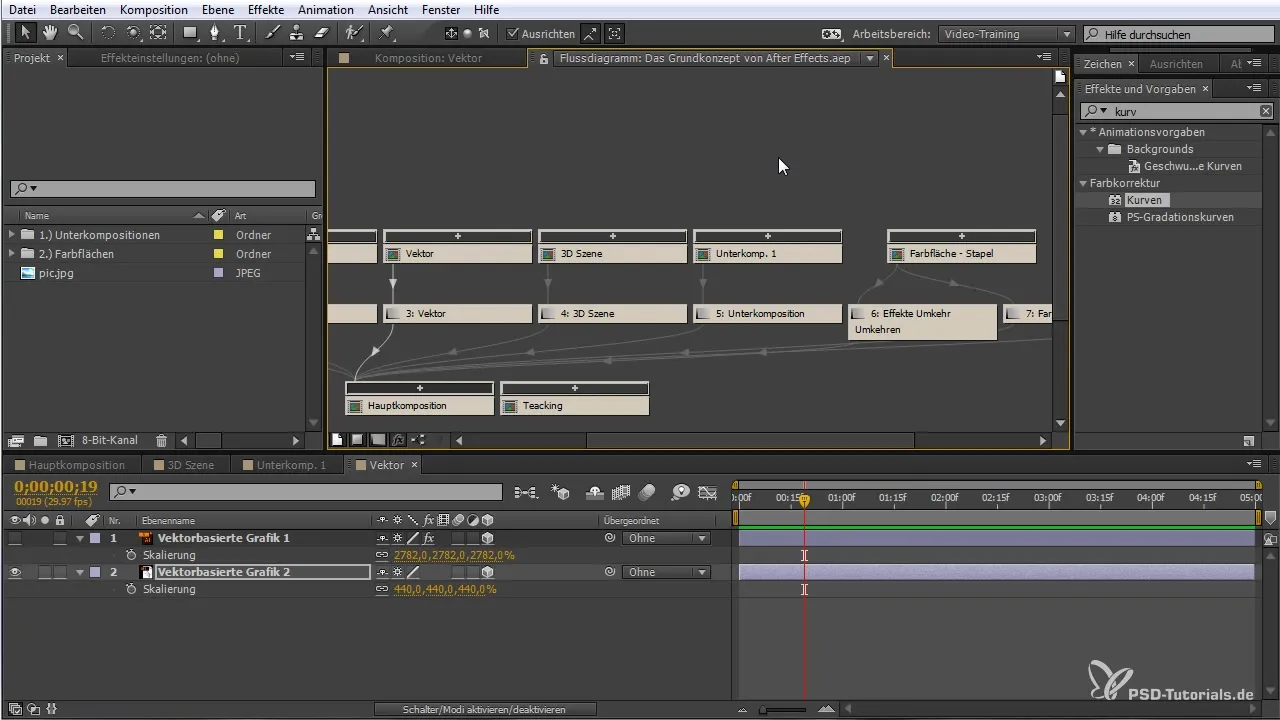Open parent dropdown Ohne for layer 2

pyautogui.click(x=665, y=572)
